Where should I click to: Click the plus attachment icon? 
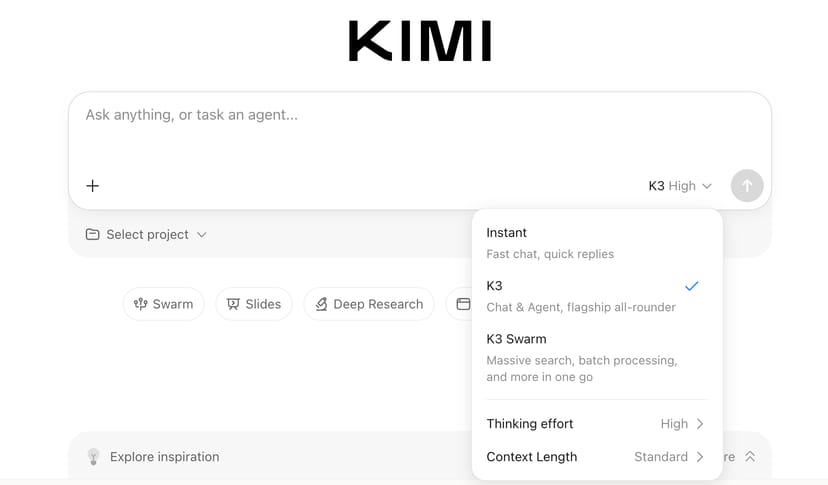pos(92,186)
